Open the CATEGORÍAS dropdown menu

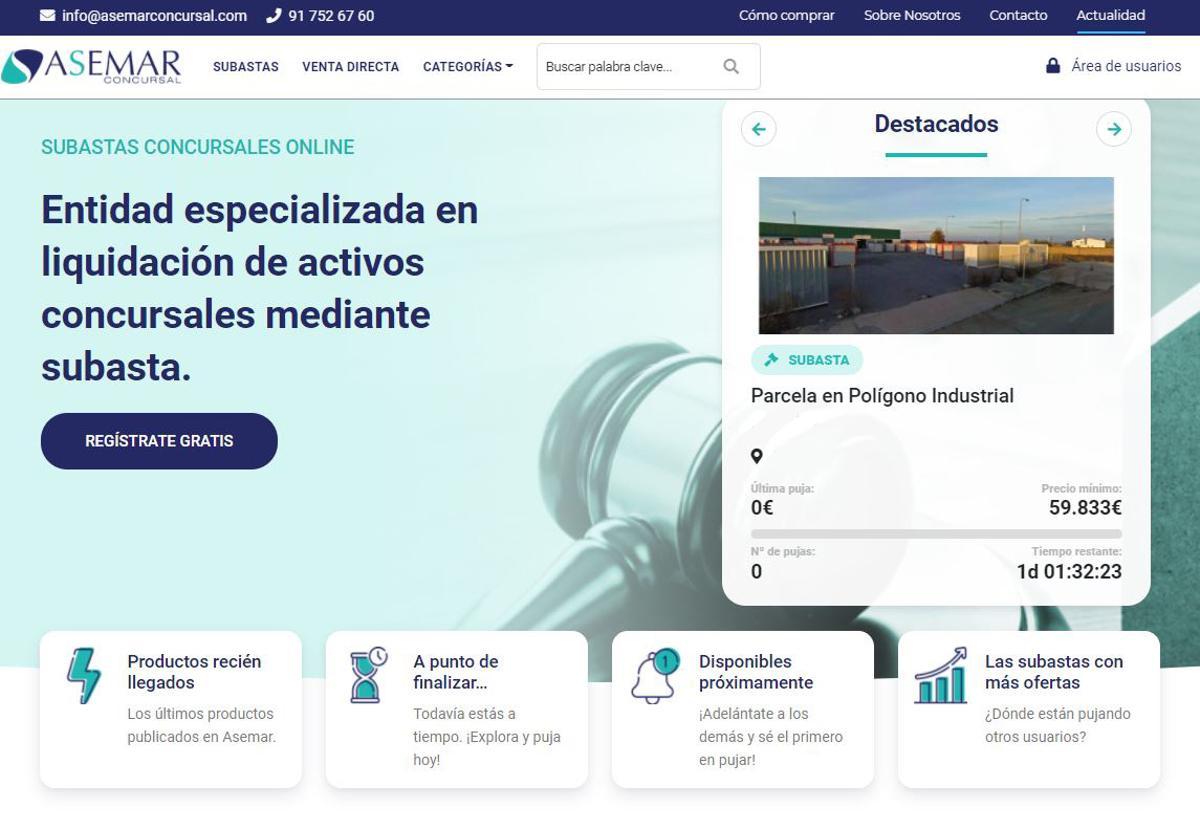point(467,66)
